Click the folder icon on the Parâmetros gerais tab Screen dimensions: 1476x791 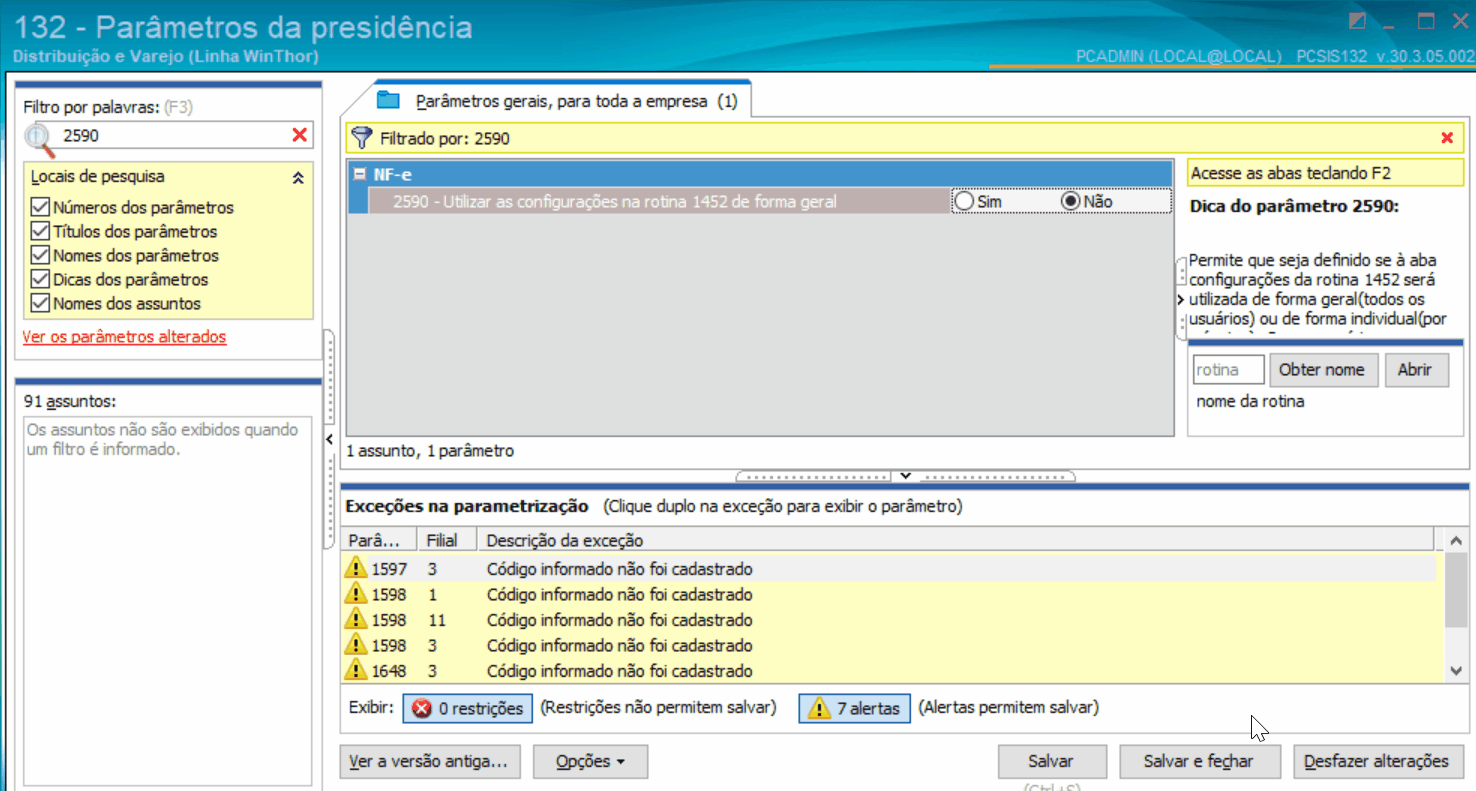[388, 100]
